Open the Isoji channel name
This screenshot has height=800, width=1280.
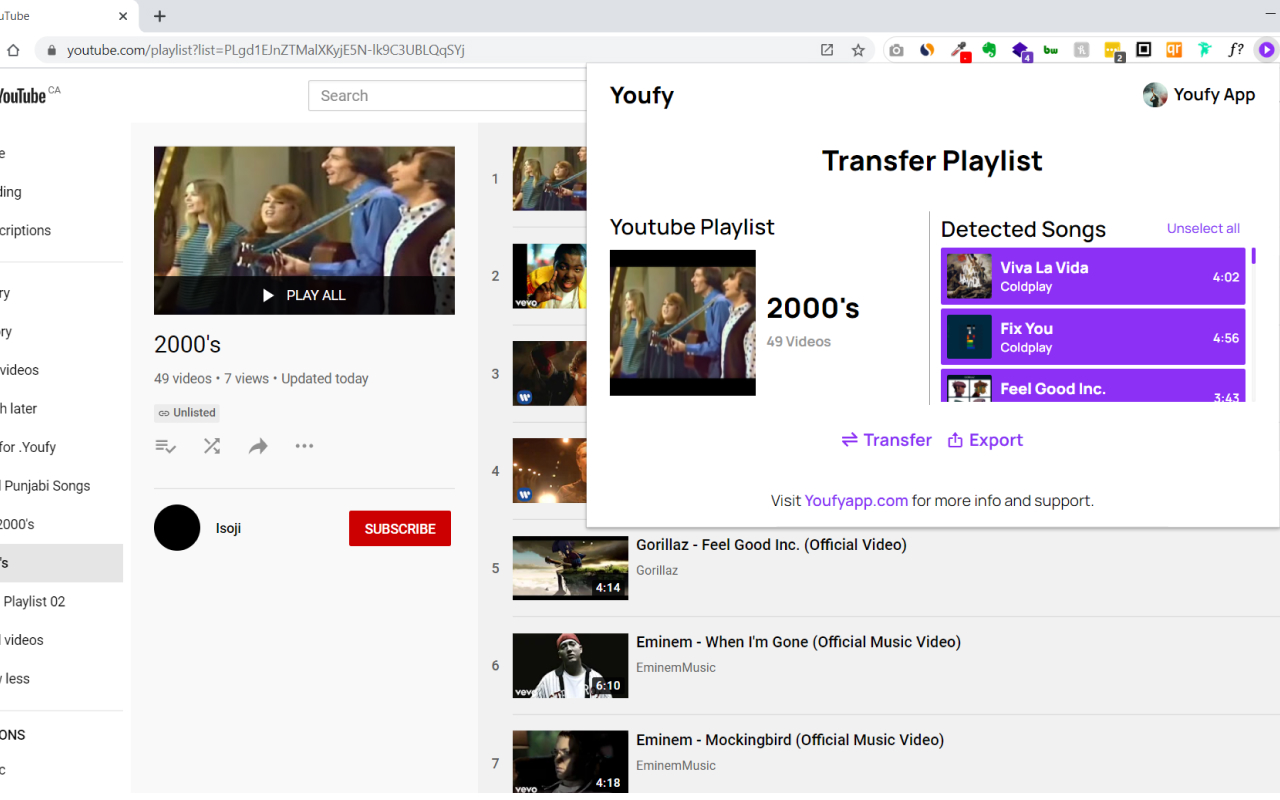pyautogui.click(x=228, y=528)
